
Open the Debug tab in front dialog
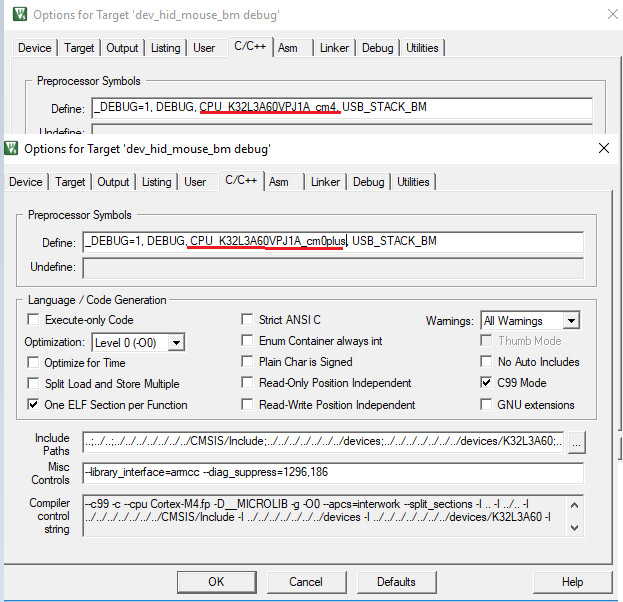[x=368, y=182]
